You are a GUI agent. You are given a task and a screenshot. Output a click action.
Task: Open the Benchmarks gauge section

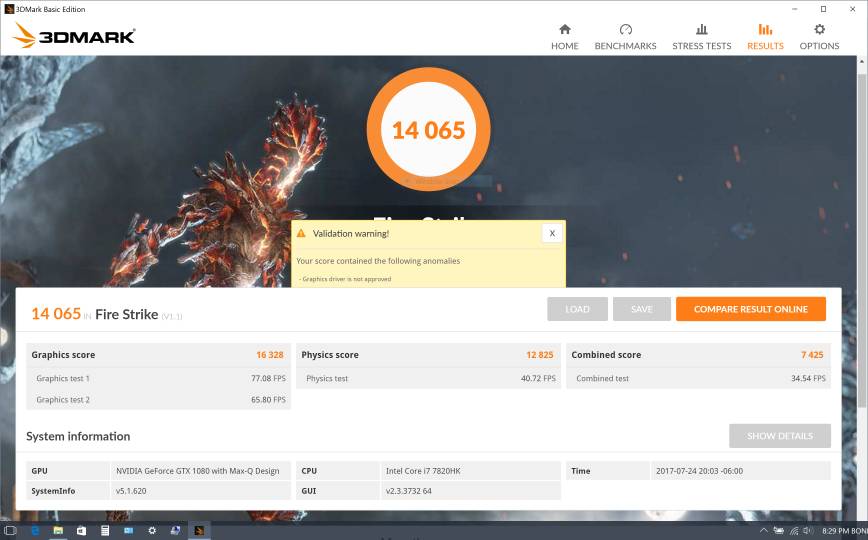(x=625, y=37)
